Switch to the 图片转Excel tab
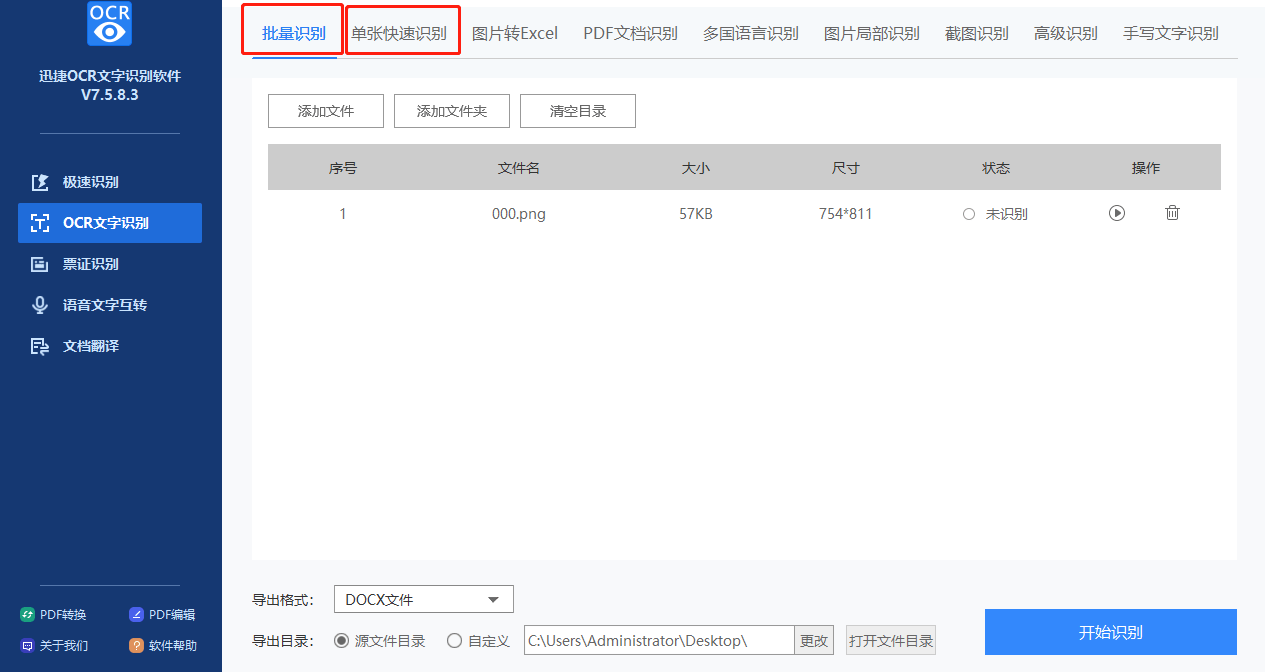The image size is (1265, 672). click(x=515, y=33)
